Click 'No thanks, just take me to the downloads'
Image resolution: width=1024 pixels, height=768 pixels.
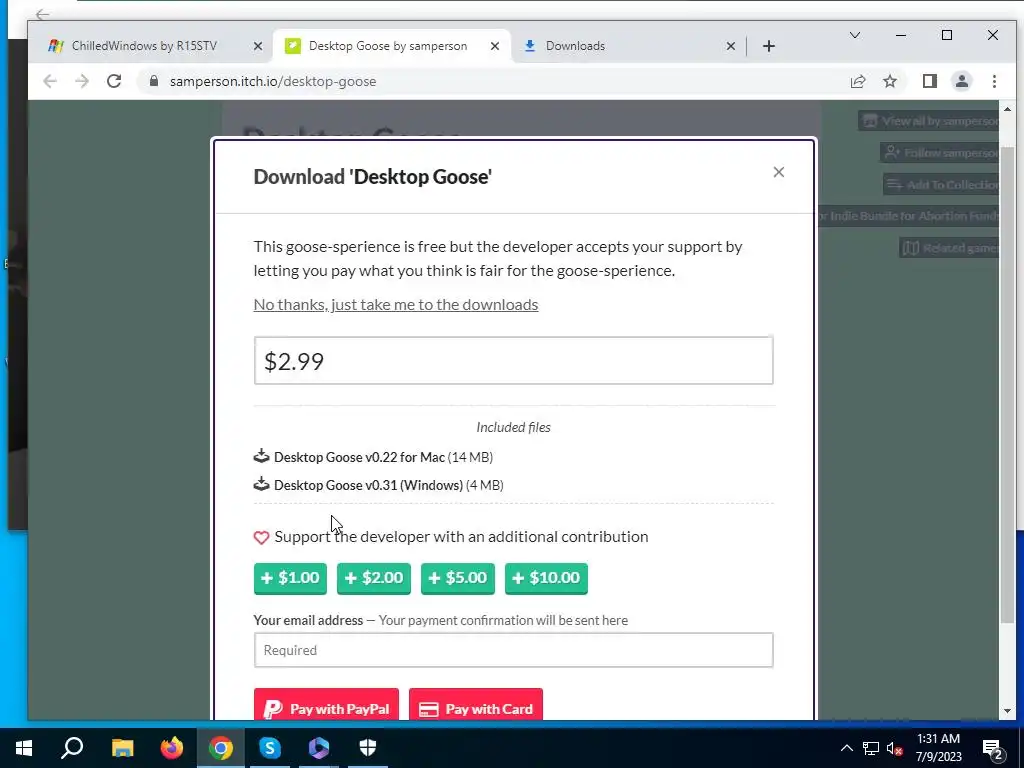pos(396,304)
